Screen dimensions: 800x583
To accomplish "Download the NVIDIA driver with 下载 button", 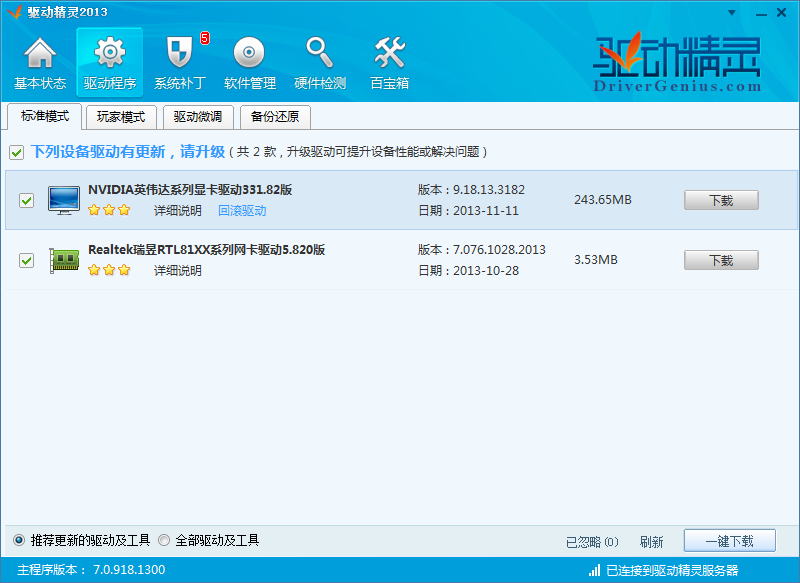I will tap(721, 200).
